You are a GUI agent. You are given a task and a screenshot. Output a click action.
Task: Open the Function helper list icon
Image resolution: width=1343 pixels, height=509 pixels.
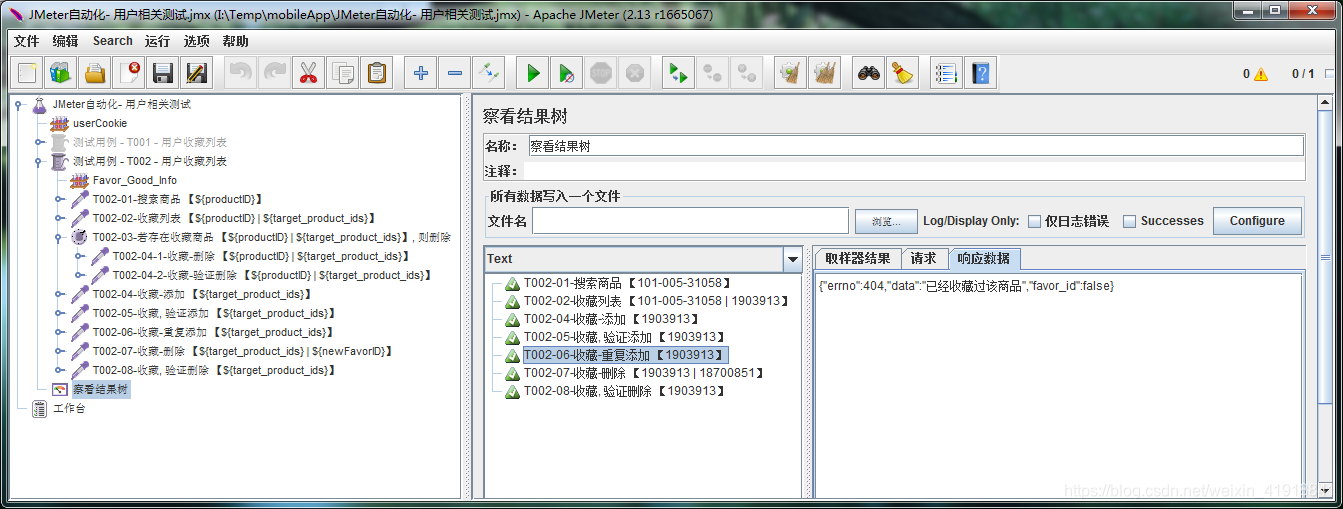[x=946, y=73]
